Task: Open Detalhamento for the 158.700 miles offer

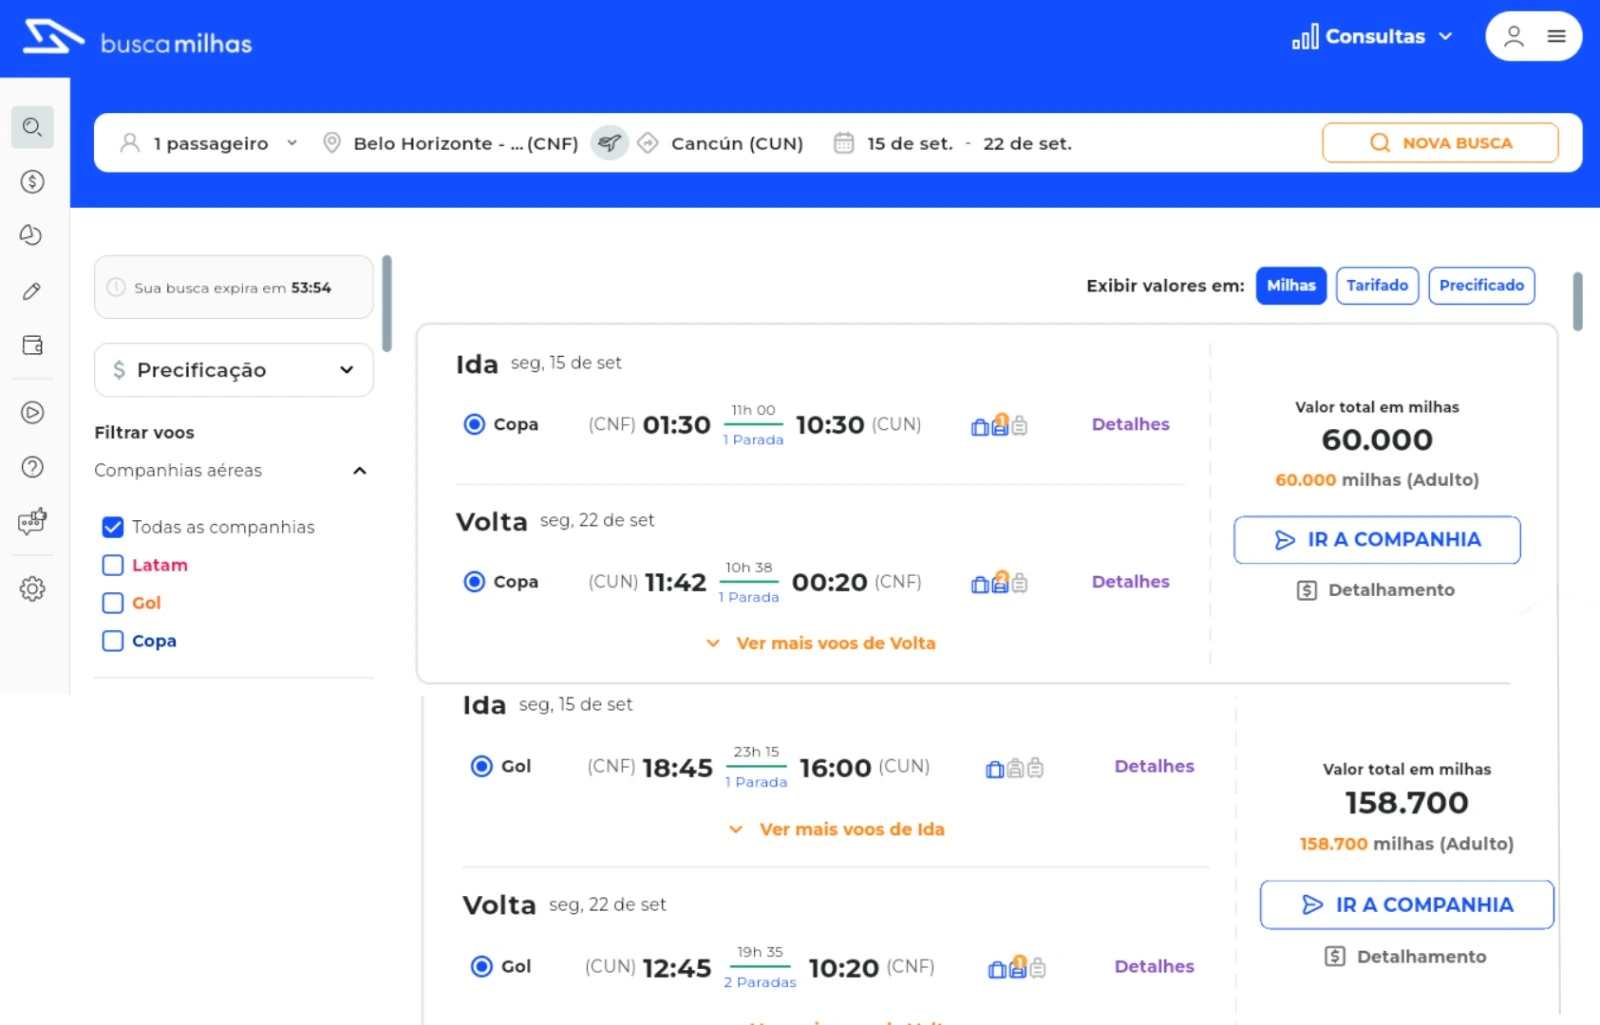Action: tap(1405, 957)
